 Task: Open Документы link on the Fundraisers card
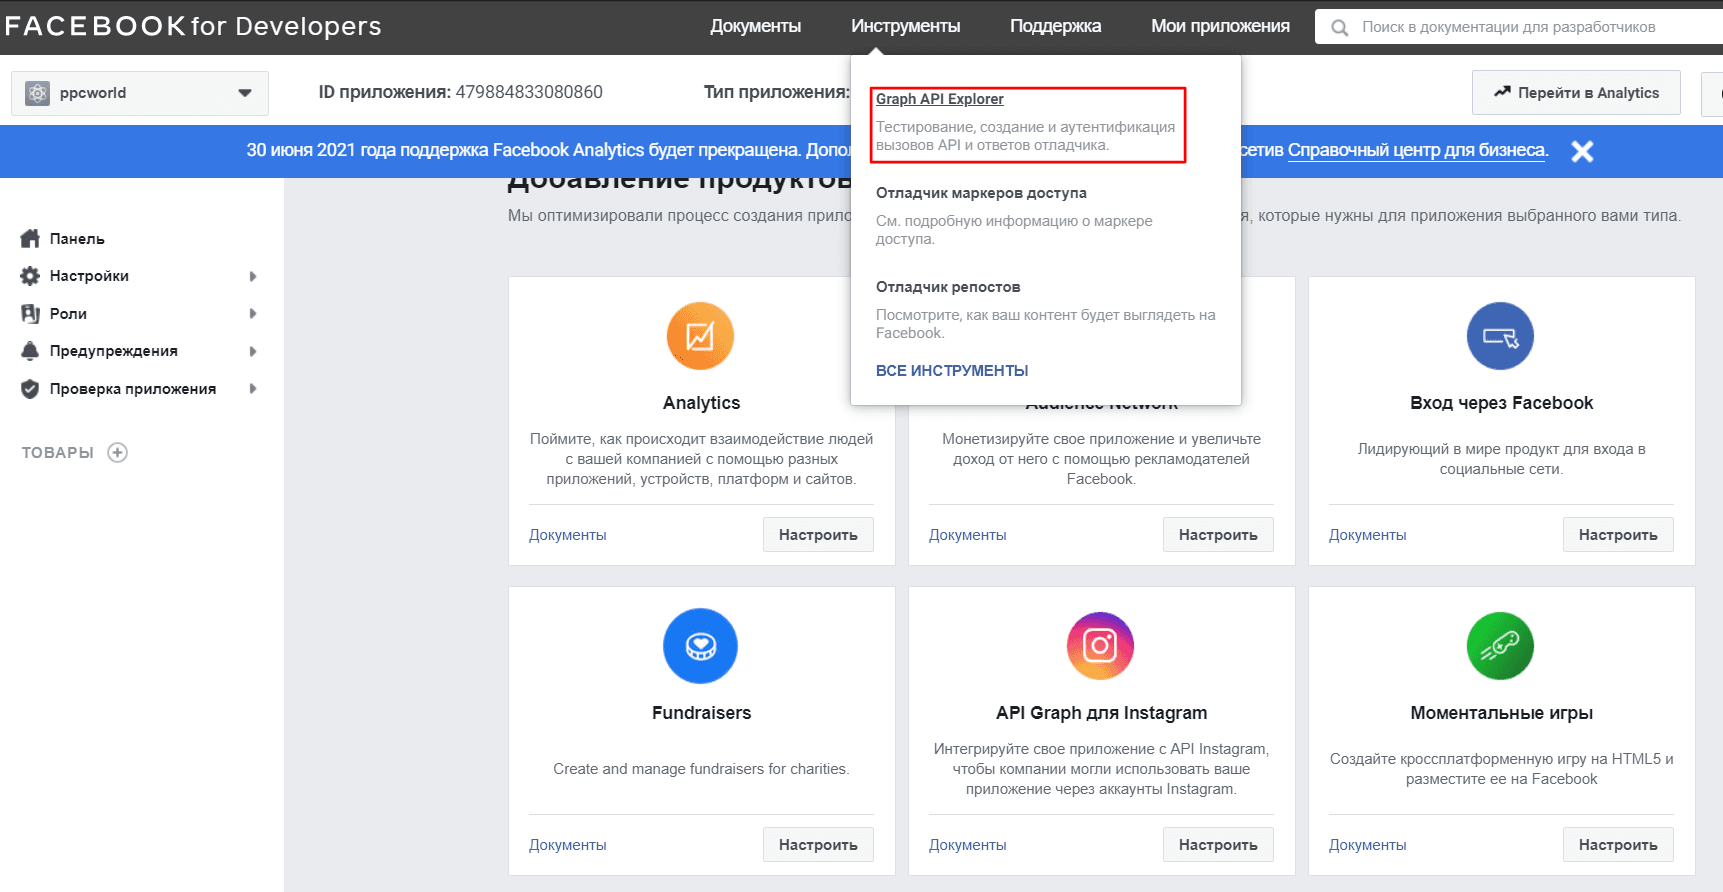pyautogui.click(x=568, y=845)
